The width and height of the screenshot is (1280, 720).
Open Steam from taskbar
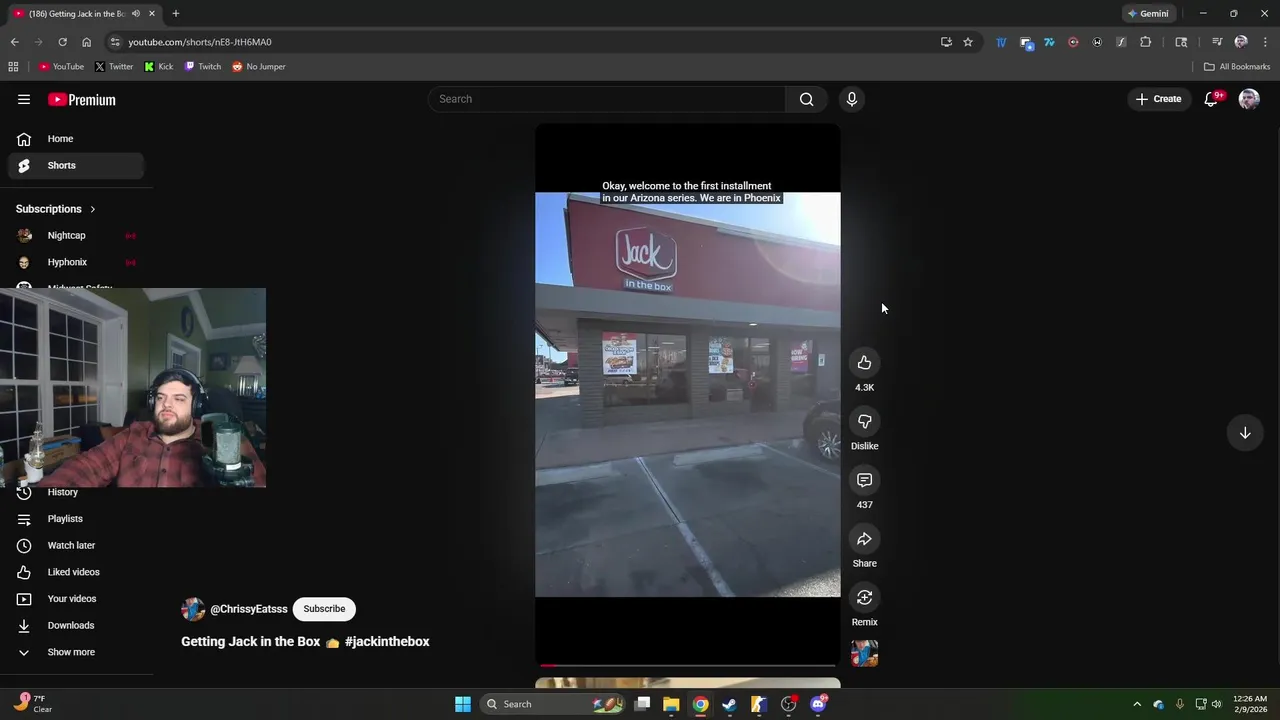[729, 704]
